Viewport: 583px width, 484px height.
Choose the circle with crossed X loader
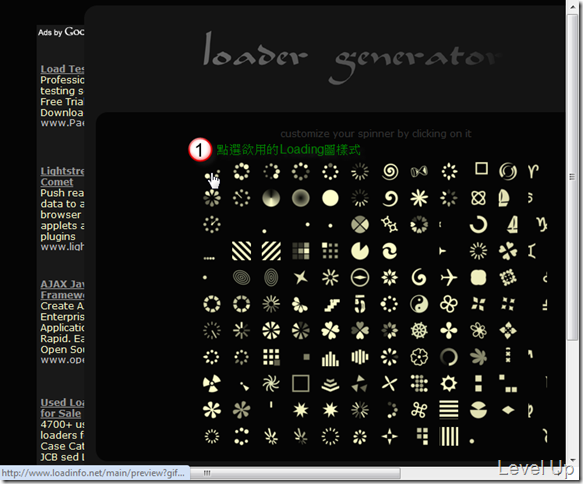[360, 225]
